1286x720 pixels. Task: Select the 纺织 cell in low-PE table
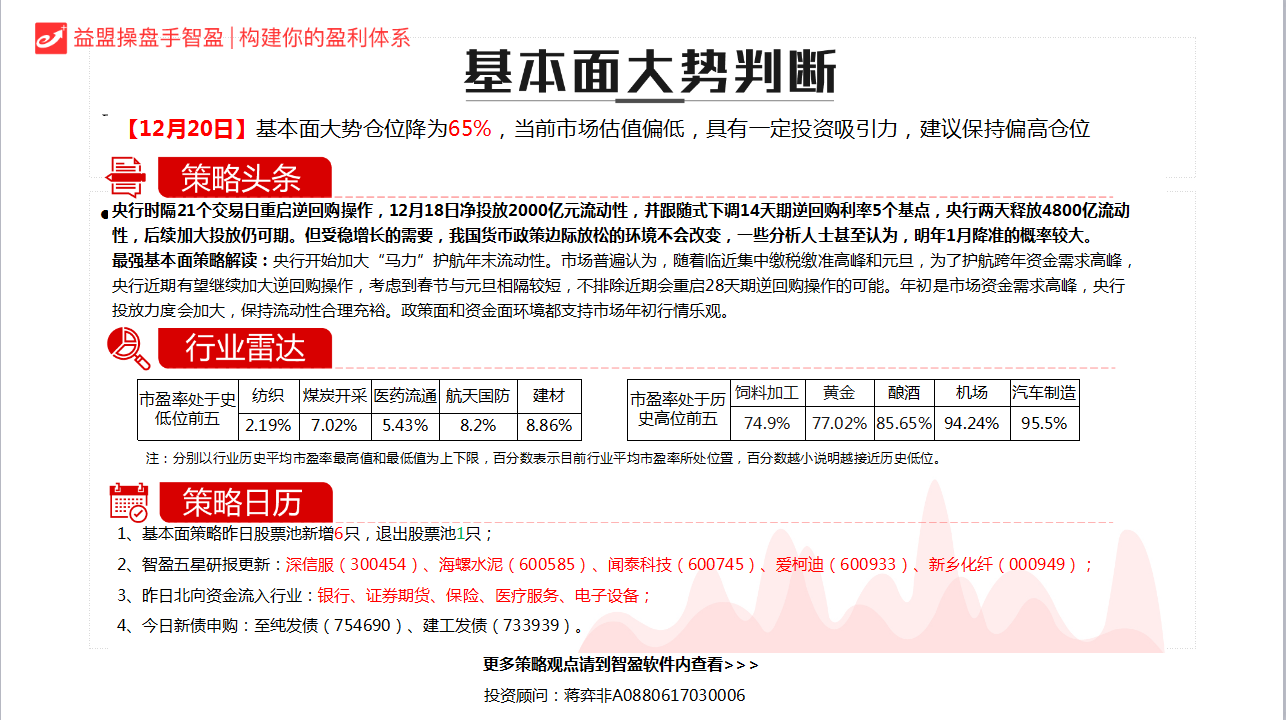click(268, 395)
